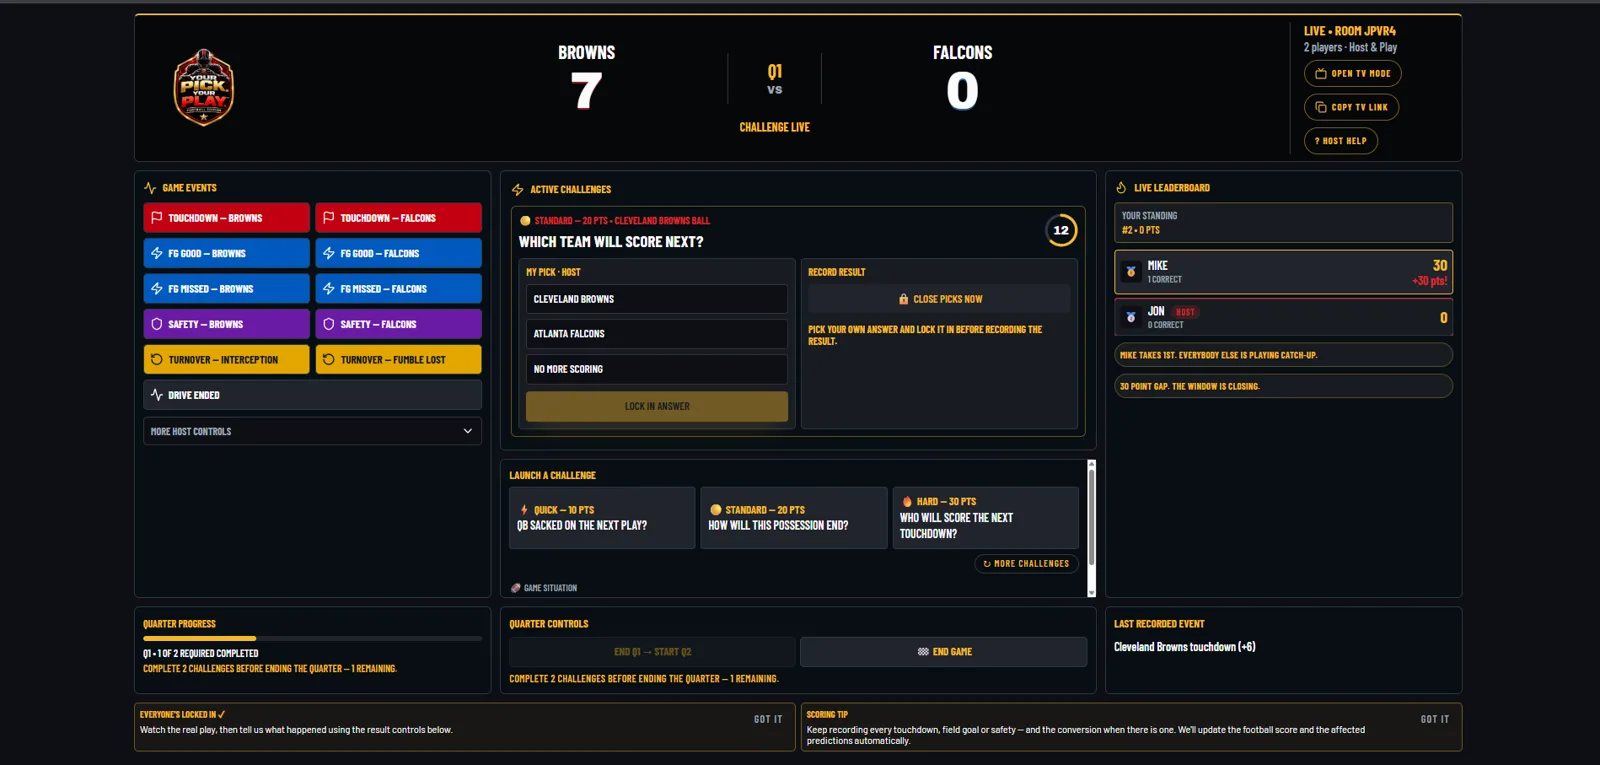Viewport: 1600px width, 765px height.
Task: Dismiss Scoring Tip with Got It
Action: click(1435, 719)
